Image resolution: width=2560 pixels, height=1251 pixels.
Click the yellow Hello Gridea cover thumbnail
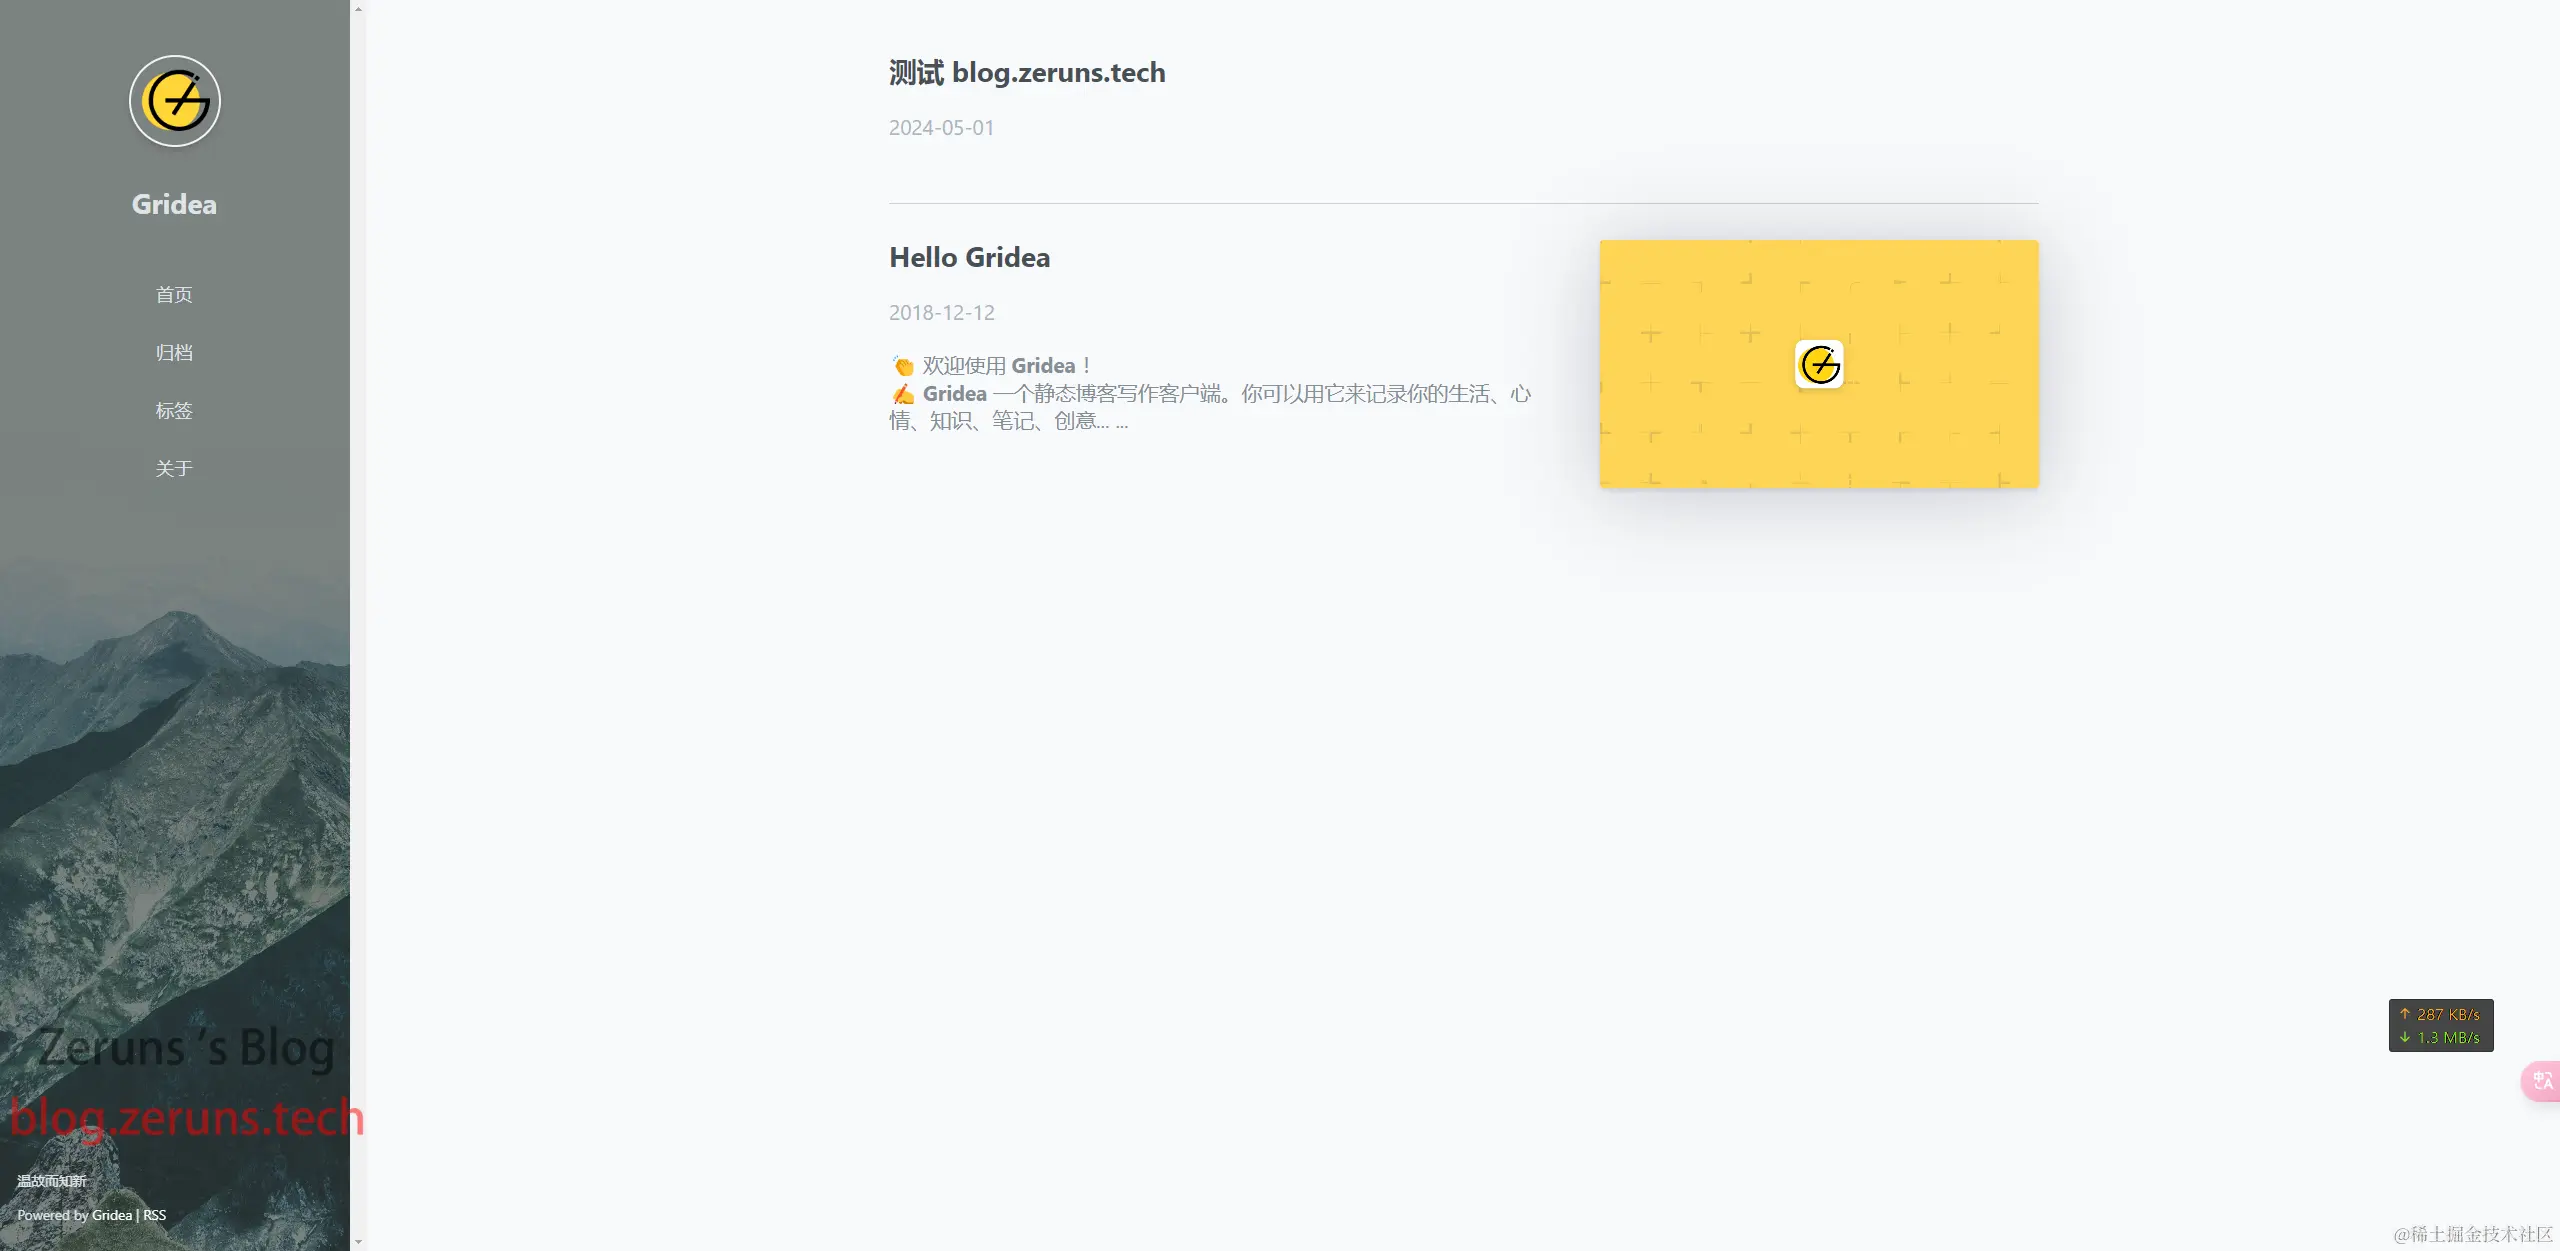tap(1700, 430)
